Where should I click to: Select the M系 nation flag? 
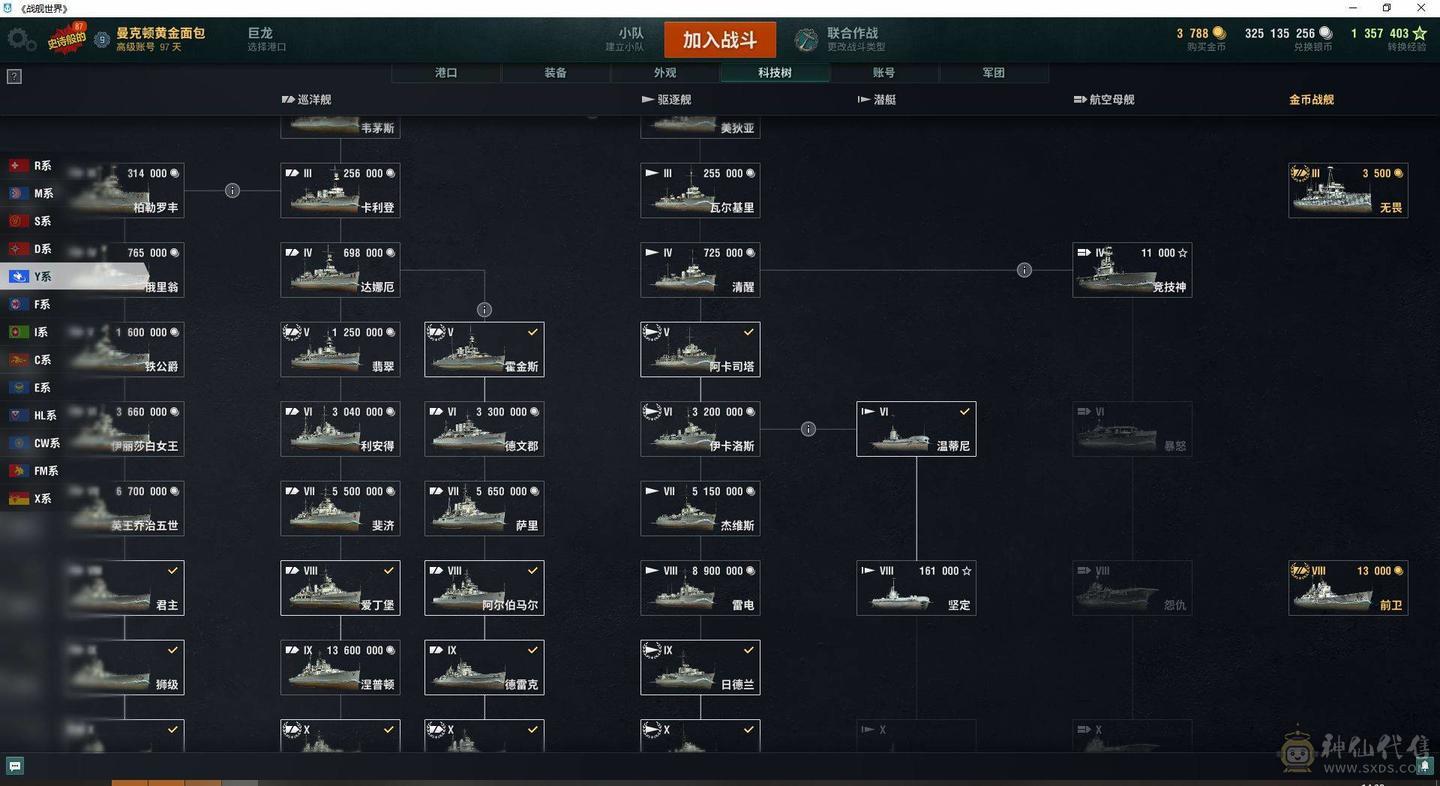pyautogui.click(x=18, y=193)
